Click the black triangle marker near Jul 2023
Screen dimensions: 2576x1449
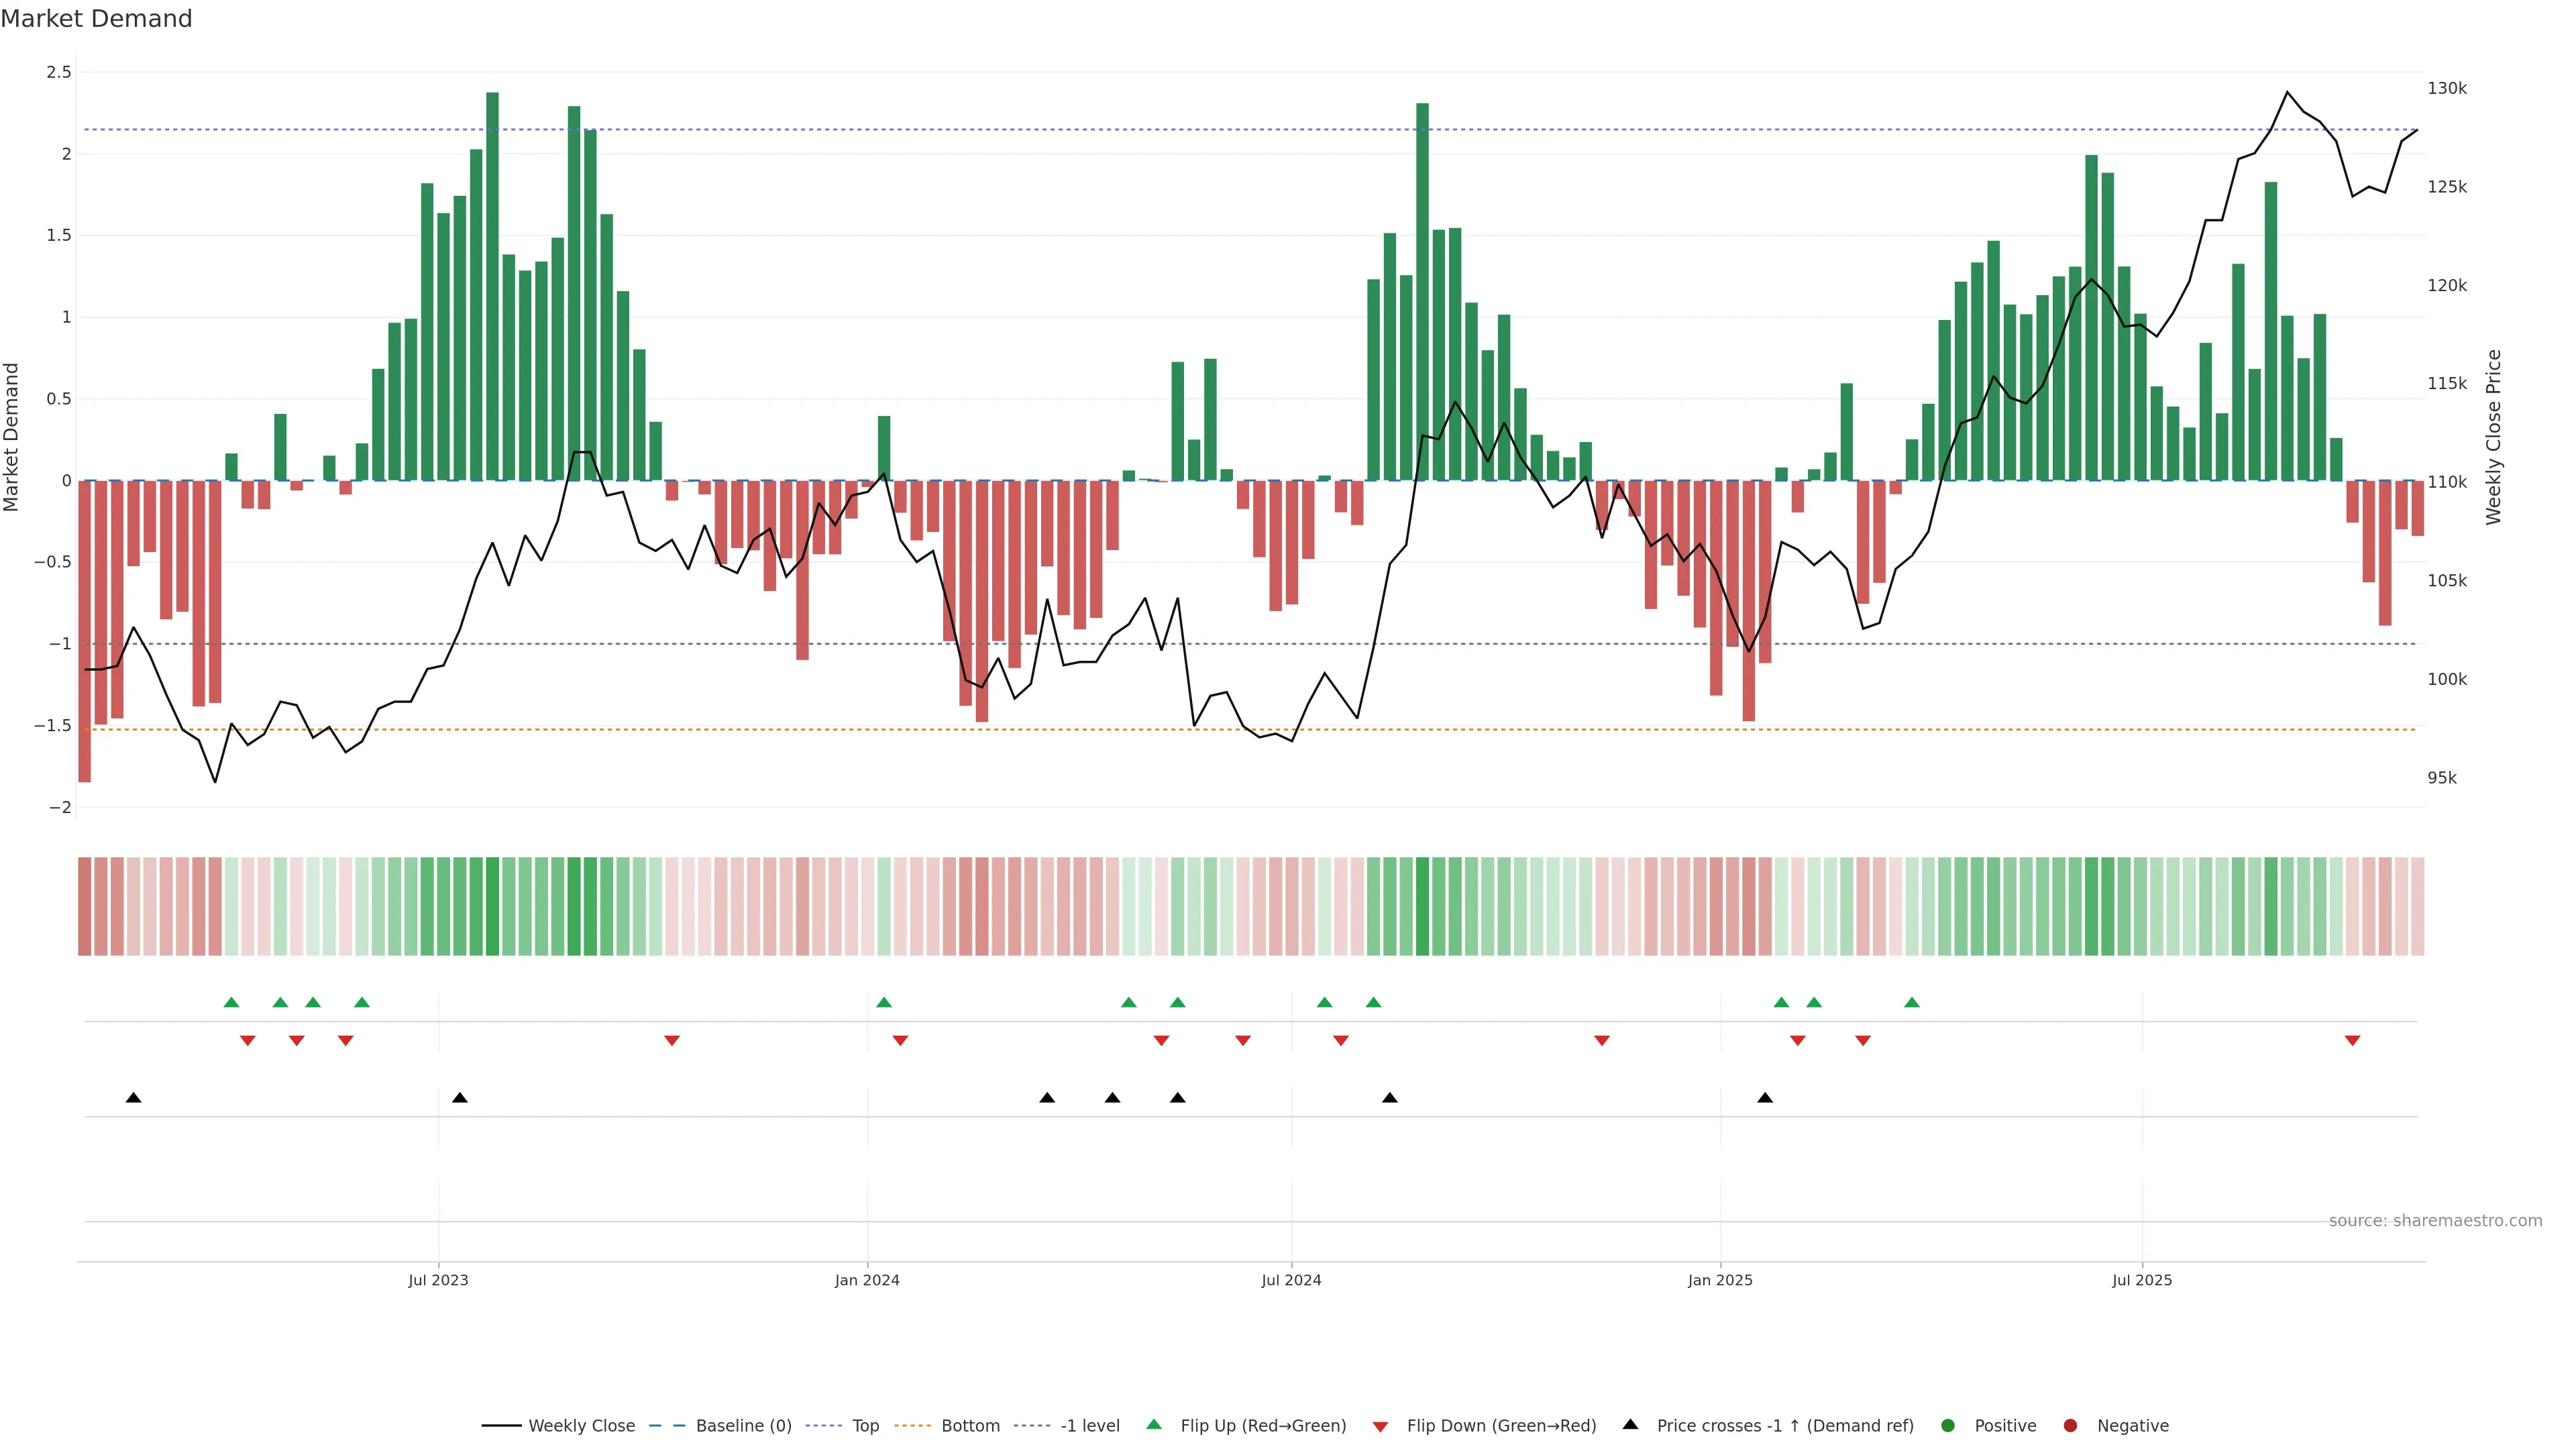[460, 1098]
